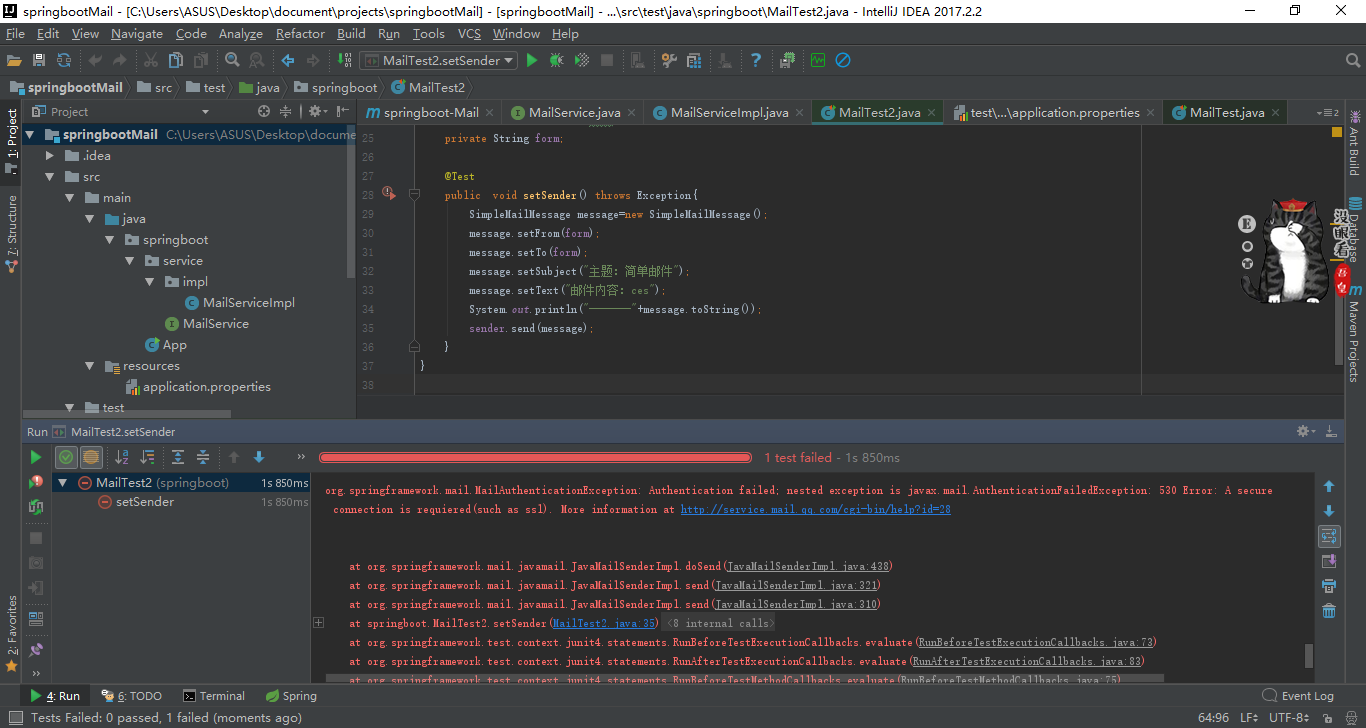Click Collapse All icon in the test toolbar
Screen dimensions: 1366x728
[203, 457]
